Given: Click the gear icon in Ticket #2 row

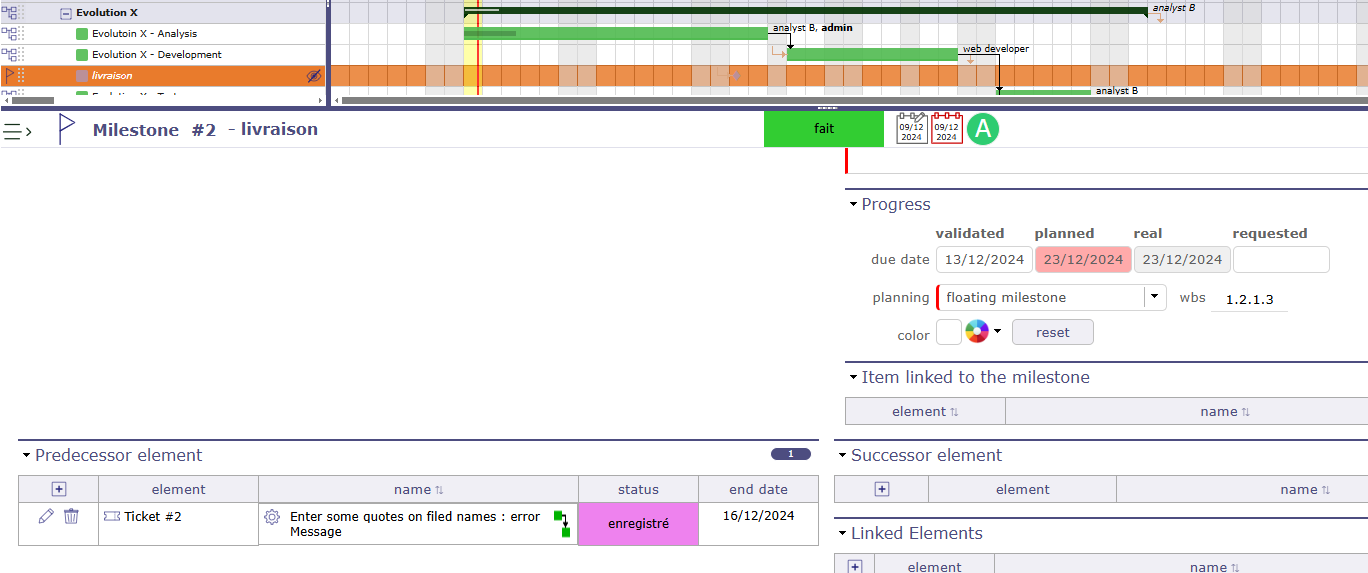Looking at the screenshot, I should click(x=272, y=517).
